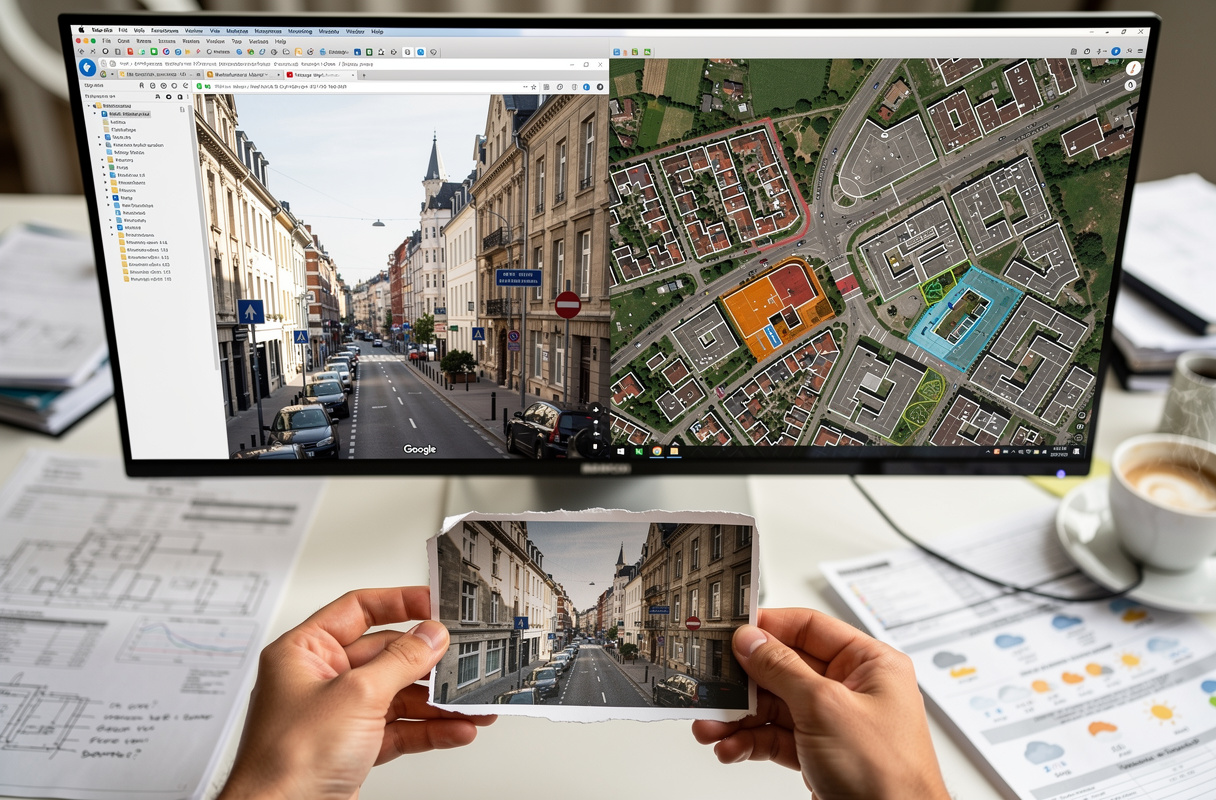The width and height of the screenshot is (1216, 800).
Task: Open Help in the macOS top menu bar
Action: (377, 32)
